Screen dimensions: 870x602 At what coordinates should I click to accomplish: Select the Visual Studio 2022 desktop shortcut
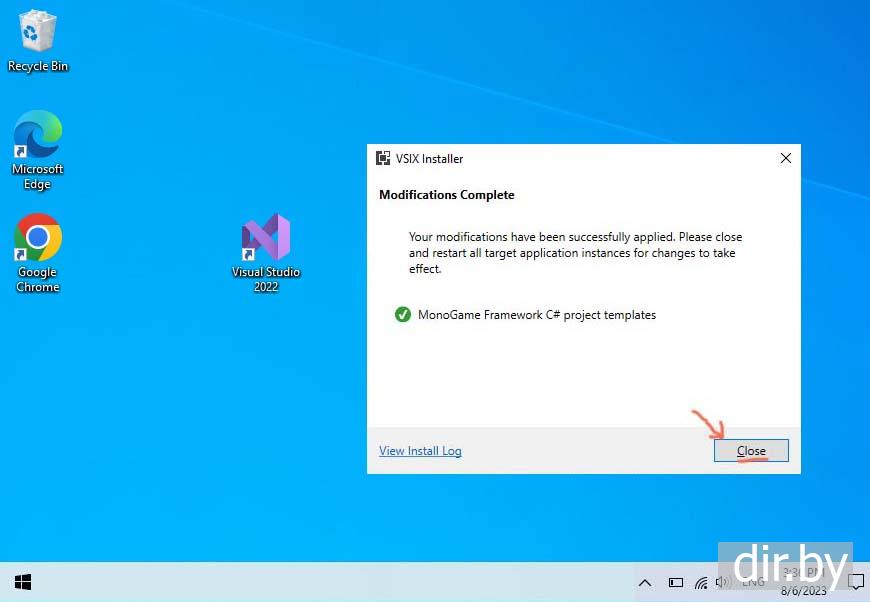tap(266, 252)
